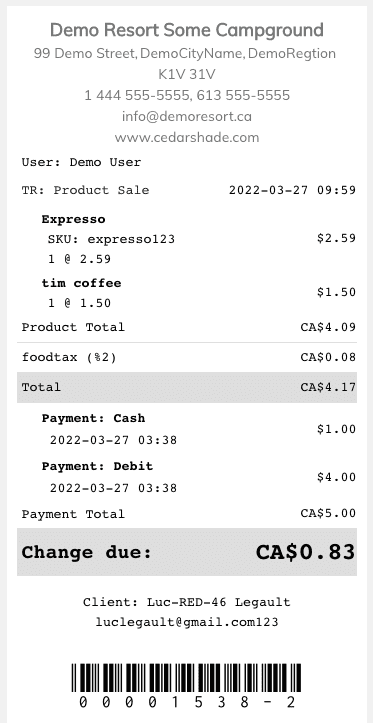
Task: Click the Change due CA$0.83 amount
Action: coord(305,552)
